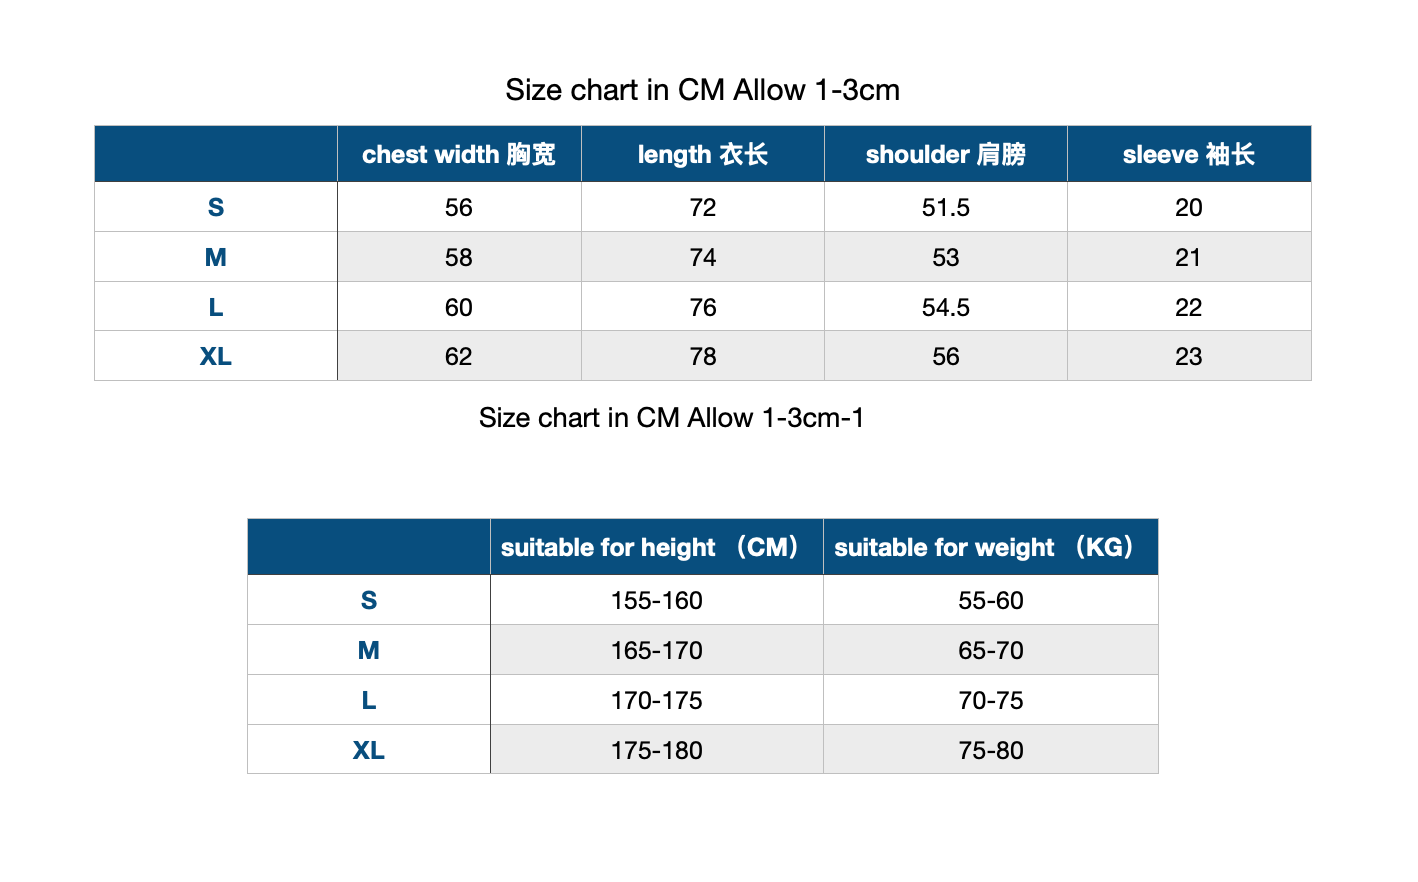Select the 65-70 weight range cell
This screenshot has height=882, width=1418.
pos(991,650)
